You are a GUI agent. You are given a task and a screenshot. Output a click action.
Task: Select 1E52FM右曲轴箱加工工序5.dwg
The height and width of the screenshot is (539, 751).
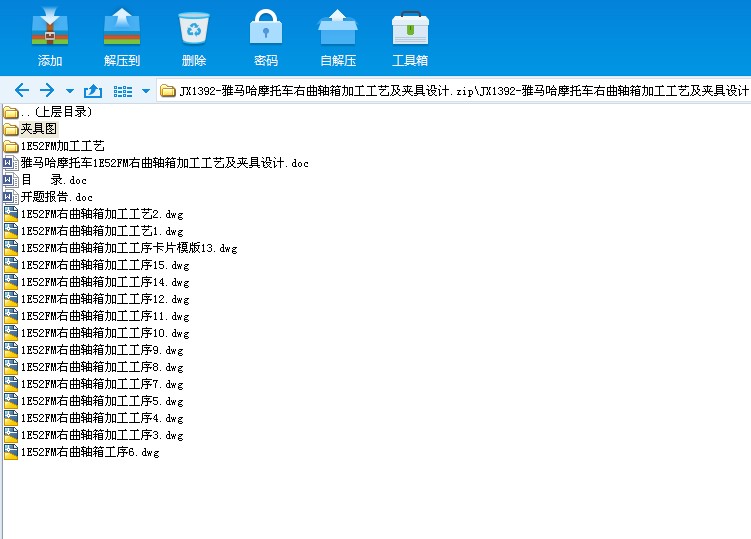(x=93, y=401)
